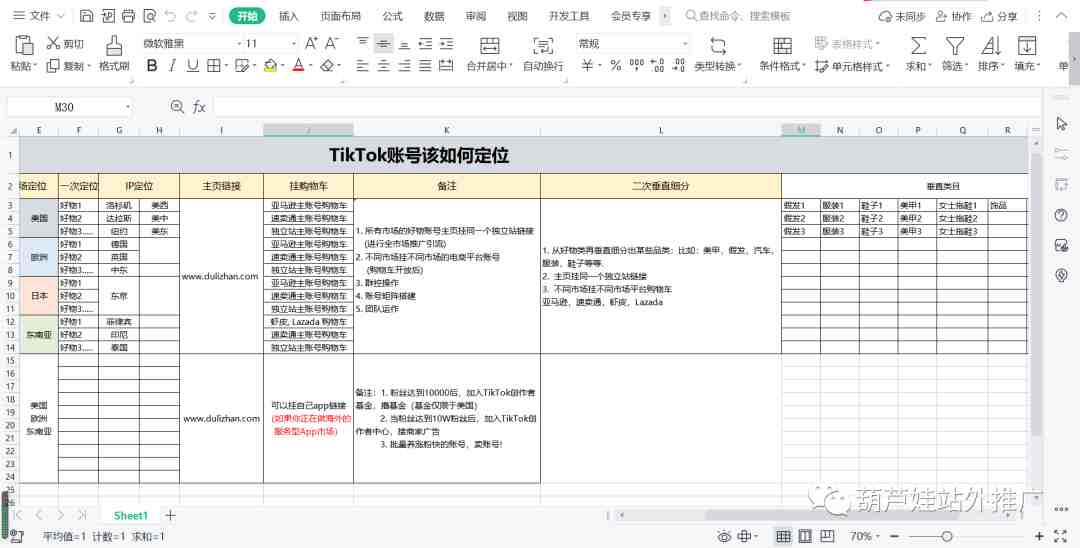Click the eraser clear-format icon
The height and width of the screenshot is (548, 1080).
(x=327, y=65)
